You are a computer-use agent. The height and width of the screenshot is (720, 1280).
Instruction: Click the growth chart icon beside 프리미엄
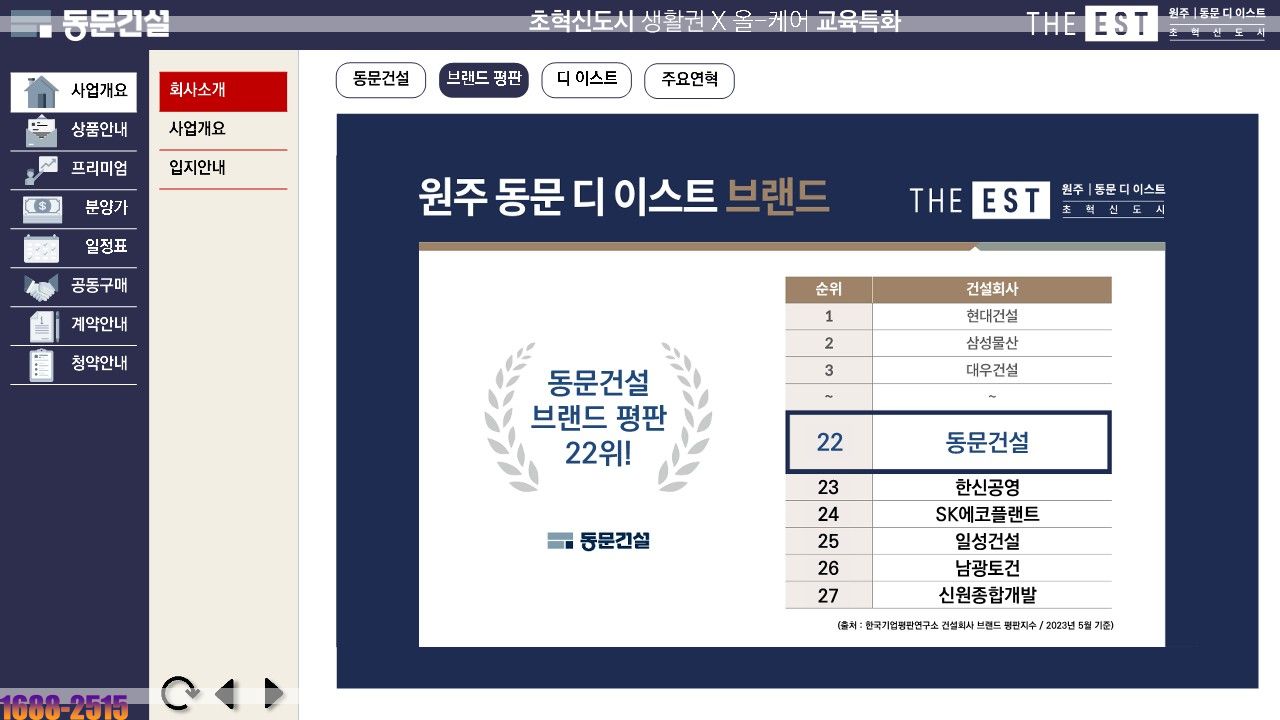41,170
